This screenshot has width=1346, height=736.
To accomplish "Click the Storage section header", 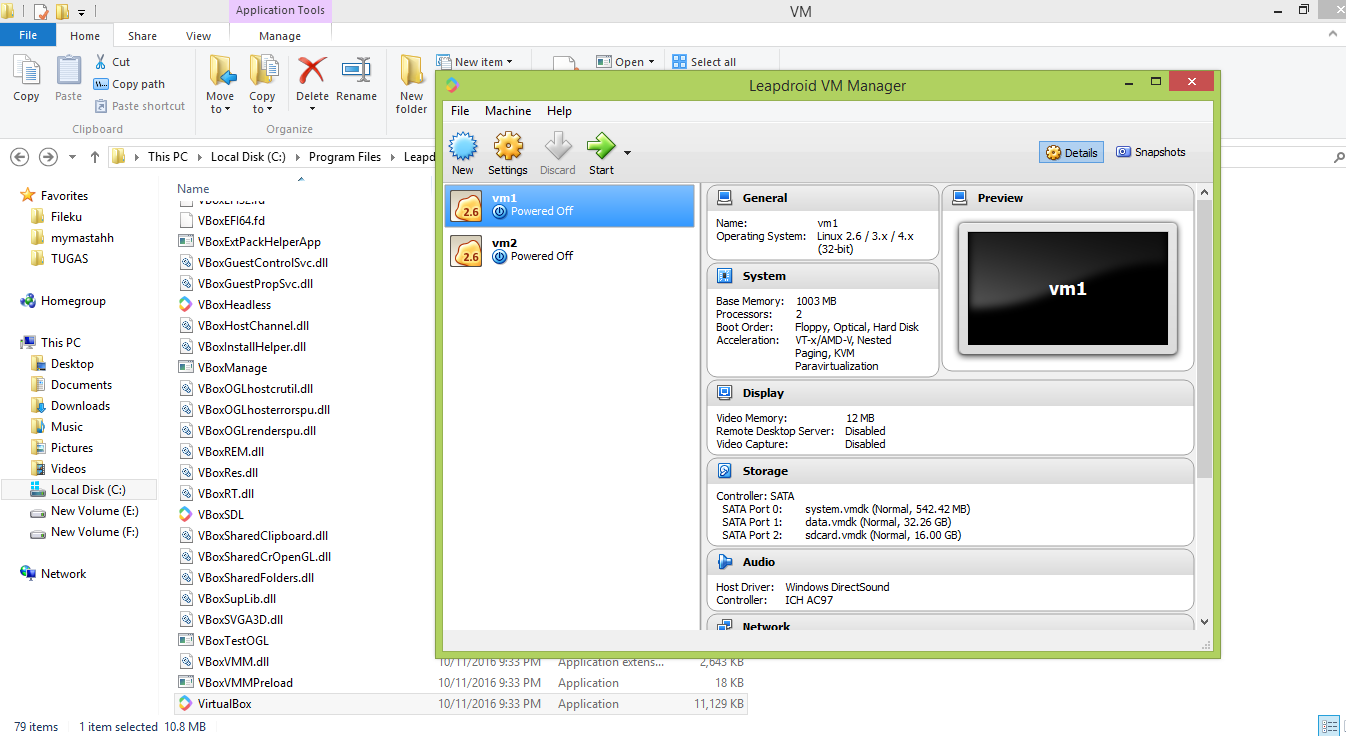I will pyautogui.click(x=950, y=471).
